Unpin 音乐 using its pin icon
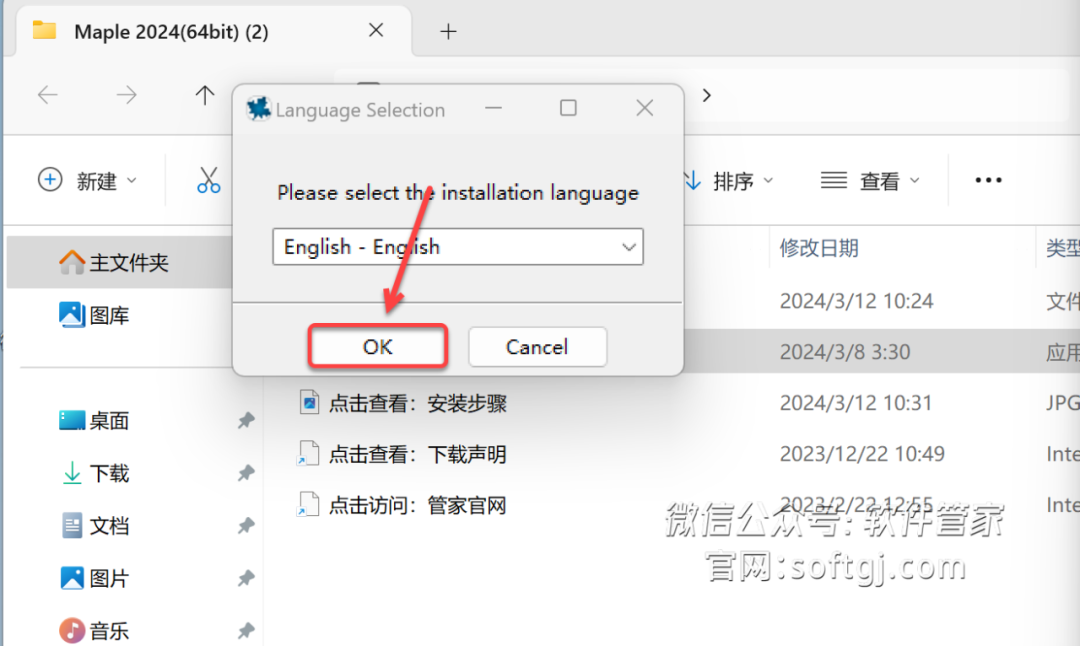This screenshot has height=646, width=1080. pos(246,630)
